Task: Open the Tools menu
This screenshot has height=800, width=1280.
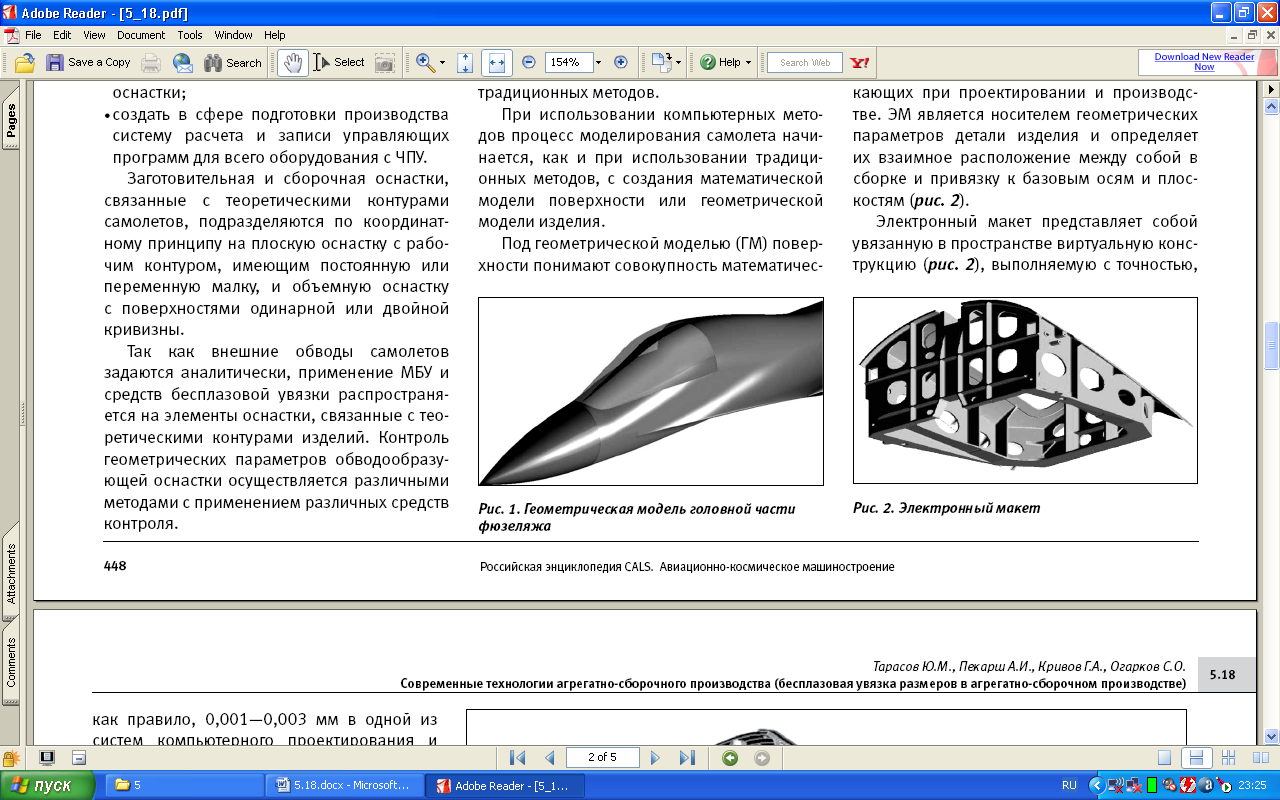Action: (190, 35)
